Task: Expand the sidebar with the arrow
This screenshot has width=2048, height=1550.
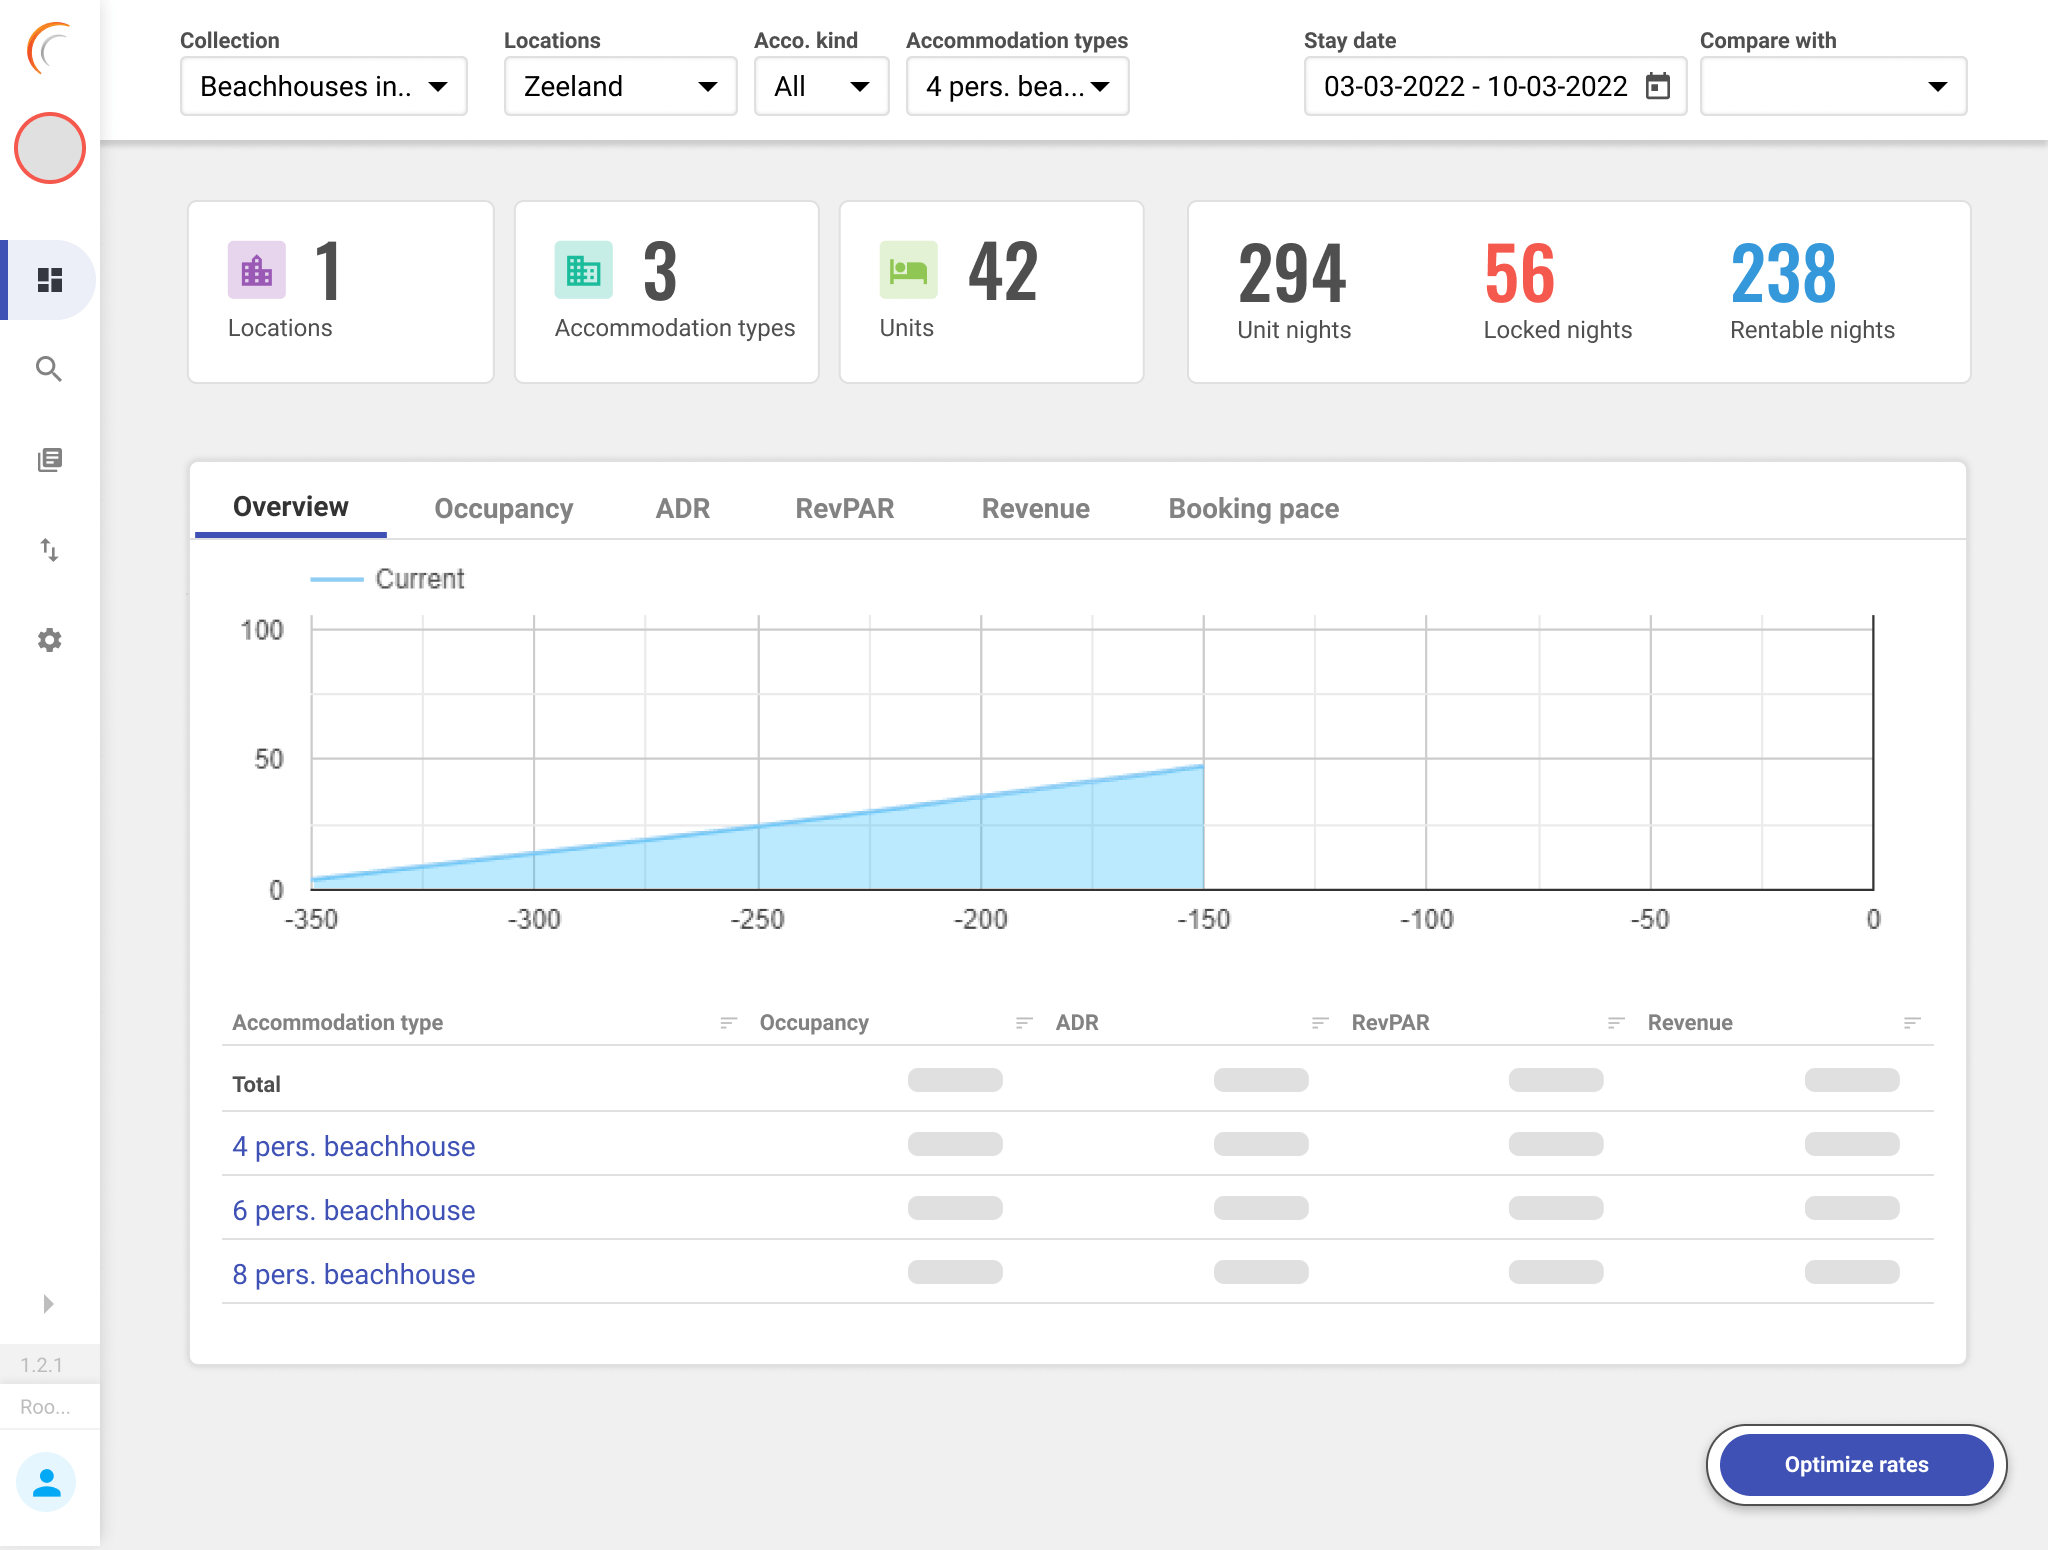Action: [x=48, y=1303]
